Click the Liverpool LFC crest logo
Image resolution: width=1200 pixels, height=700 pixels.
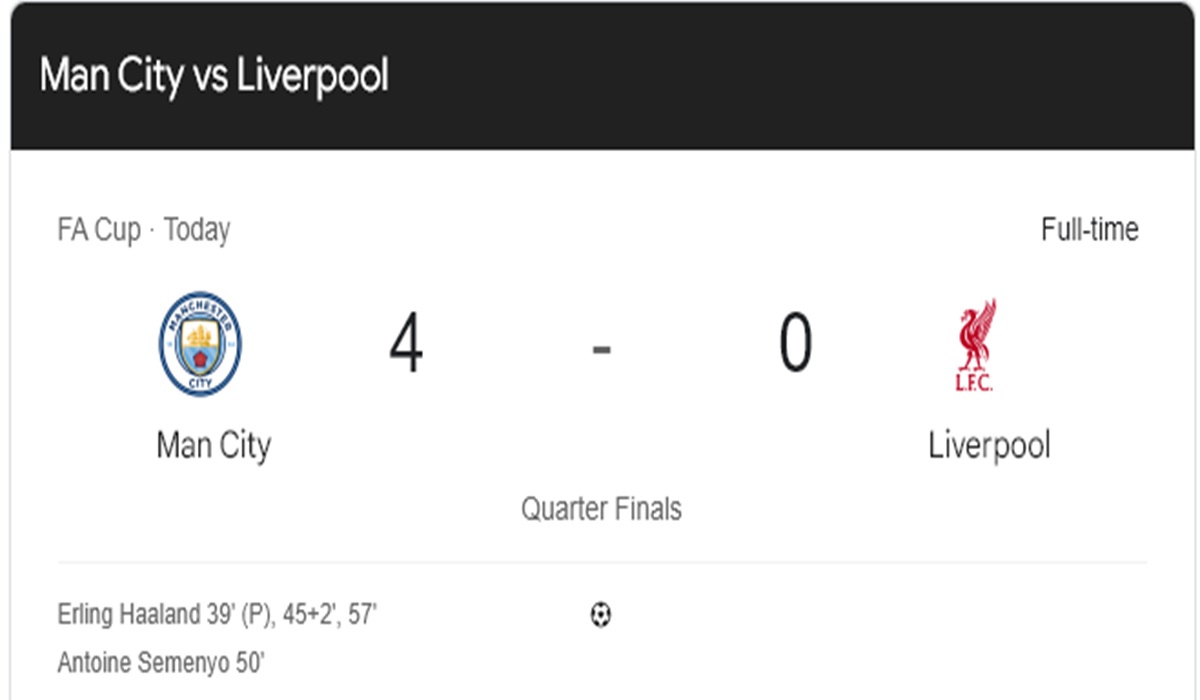[975, 345]
